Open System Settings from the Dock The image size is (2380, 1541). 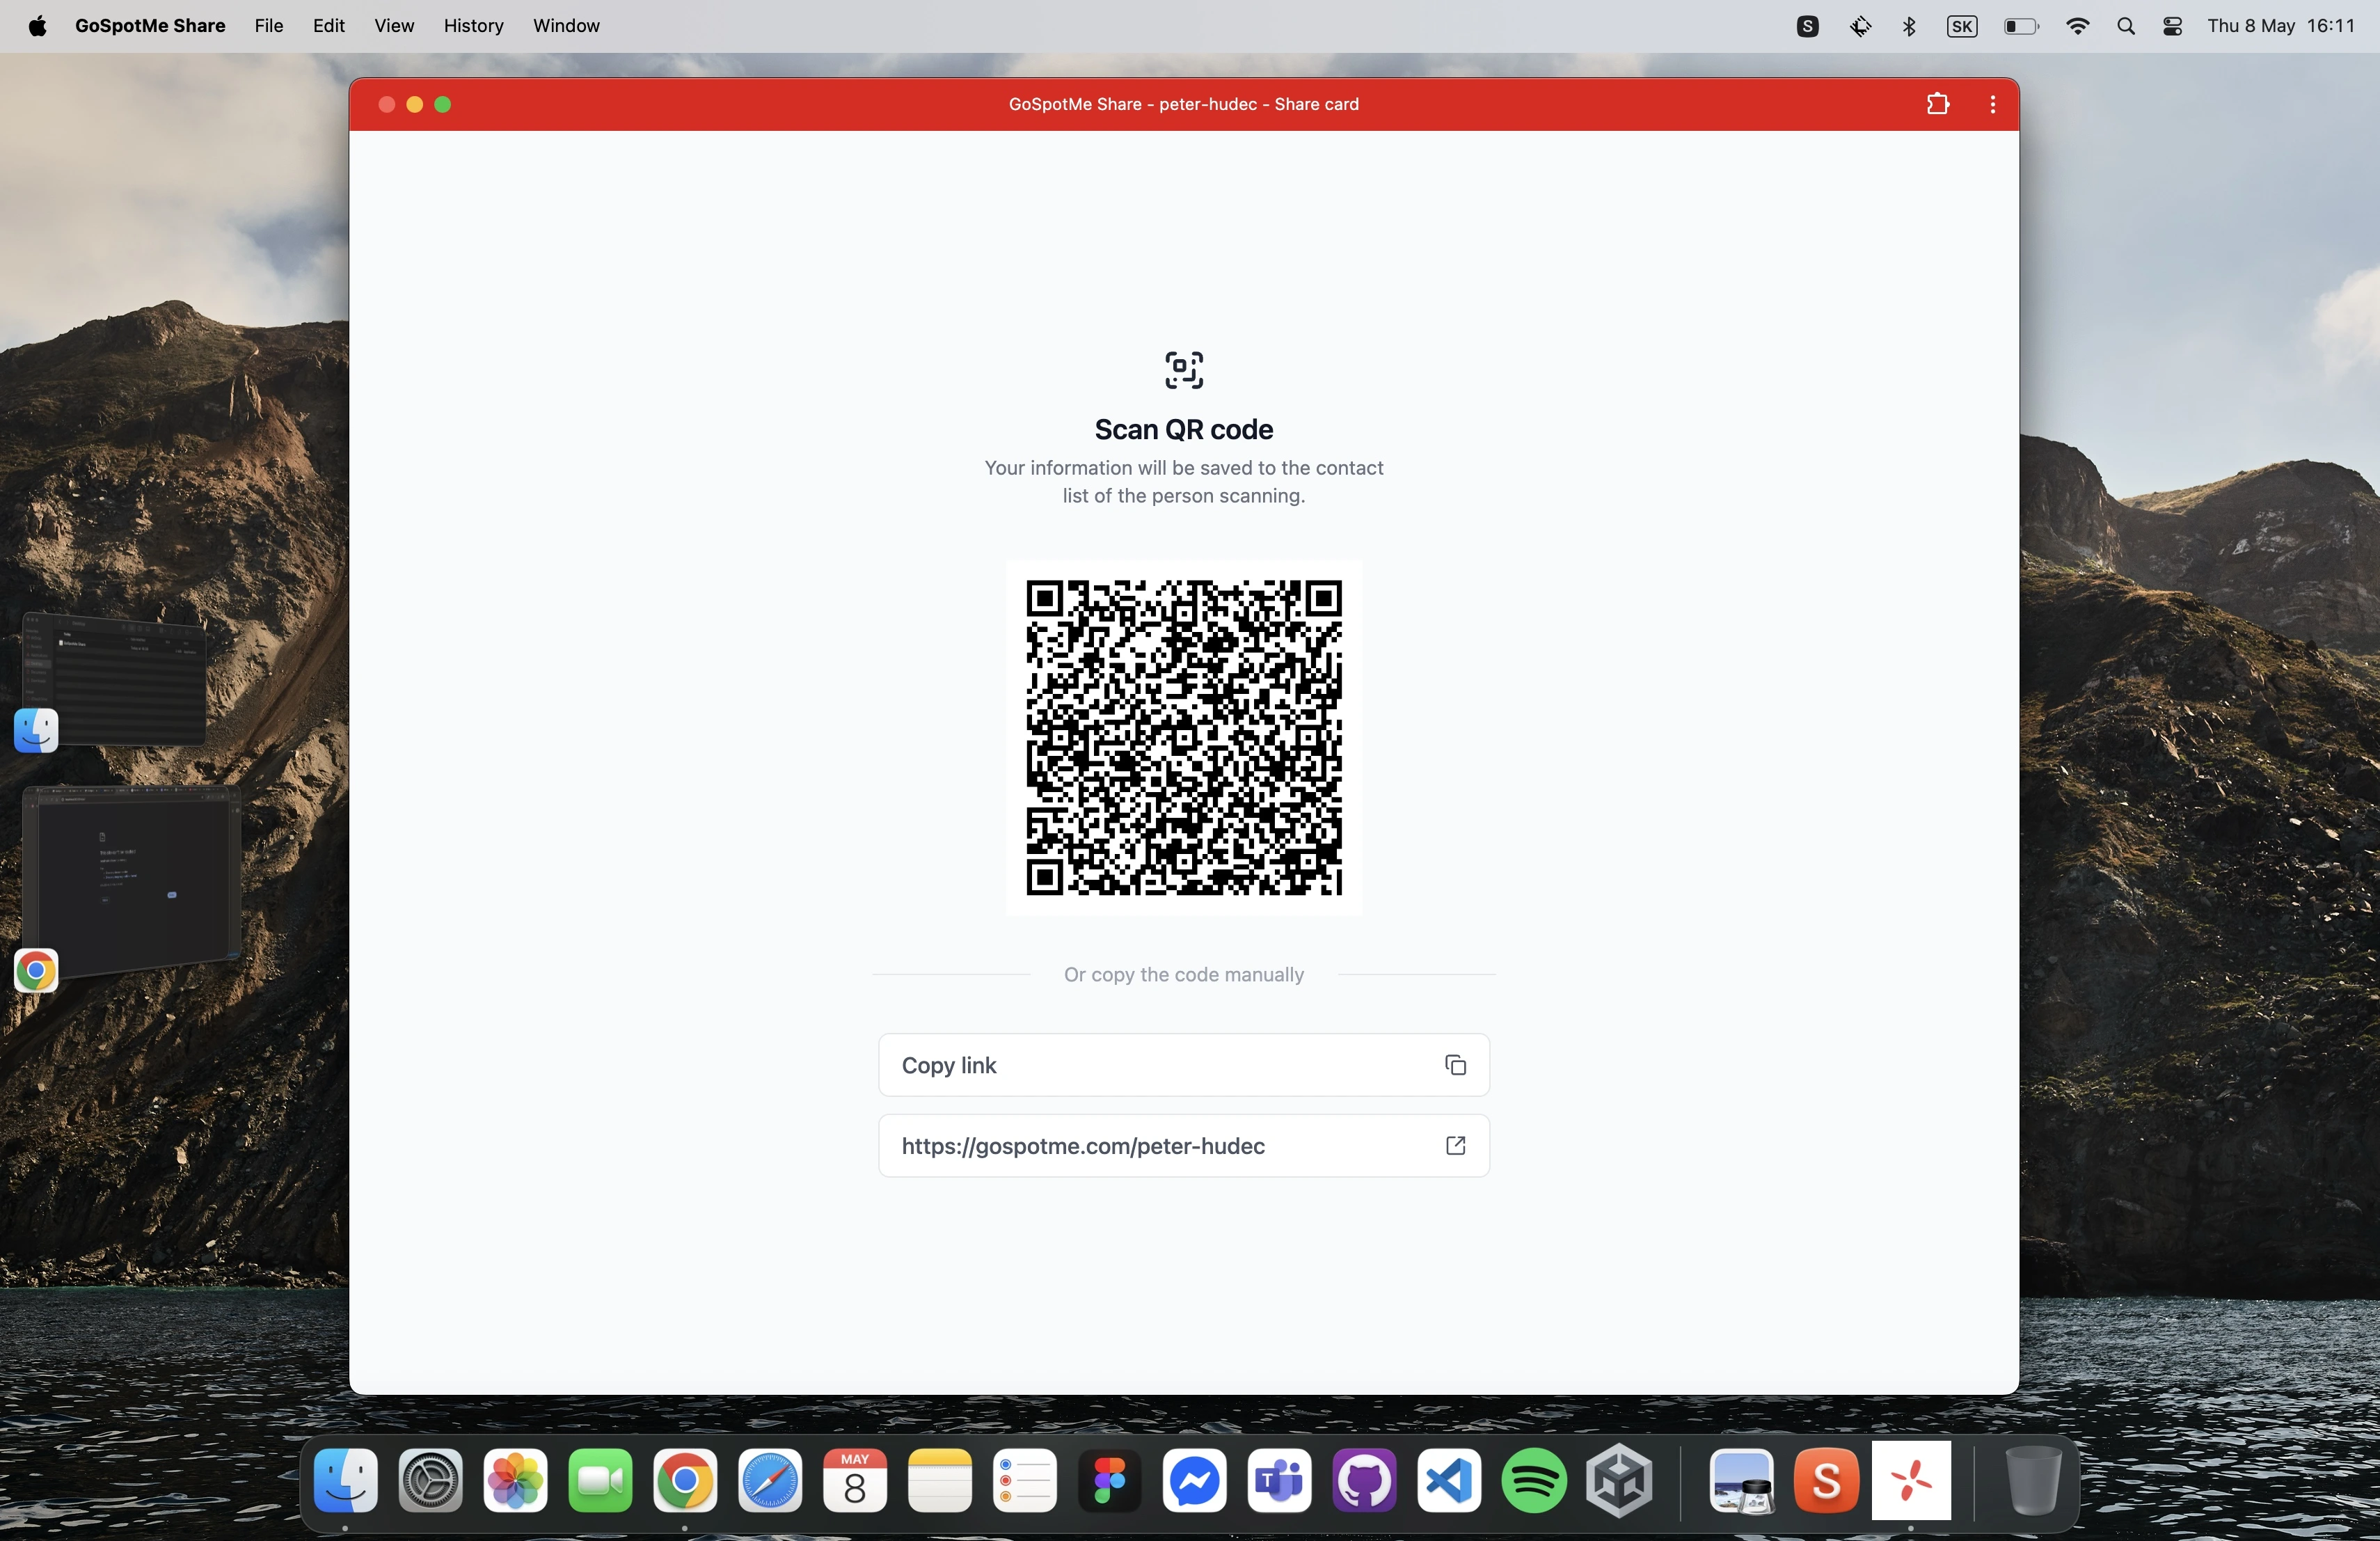[x=431, y=1480]
